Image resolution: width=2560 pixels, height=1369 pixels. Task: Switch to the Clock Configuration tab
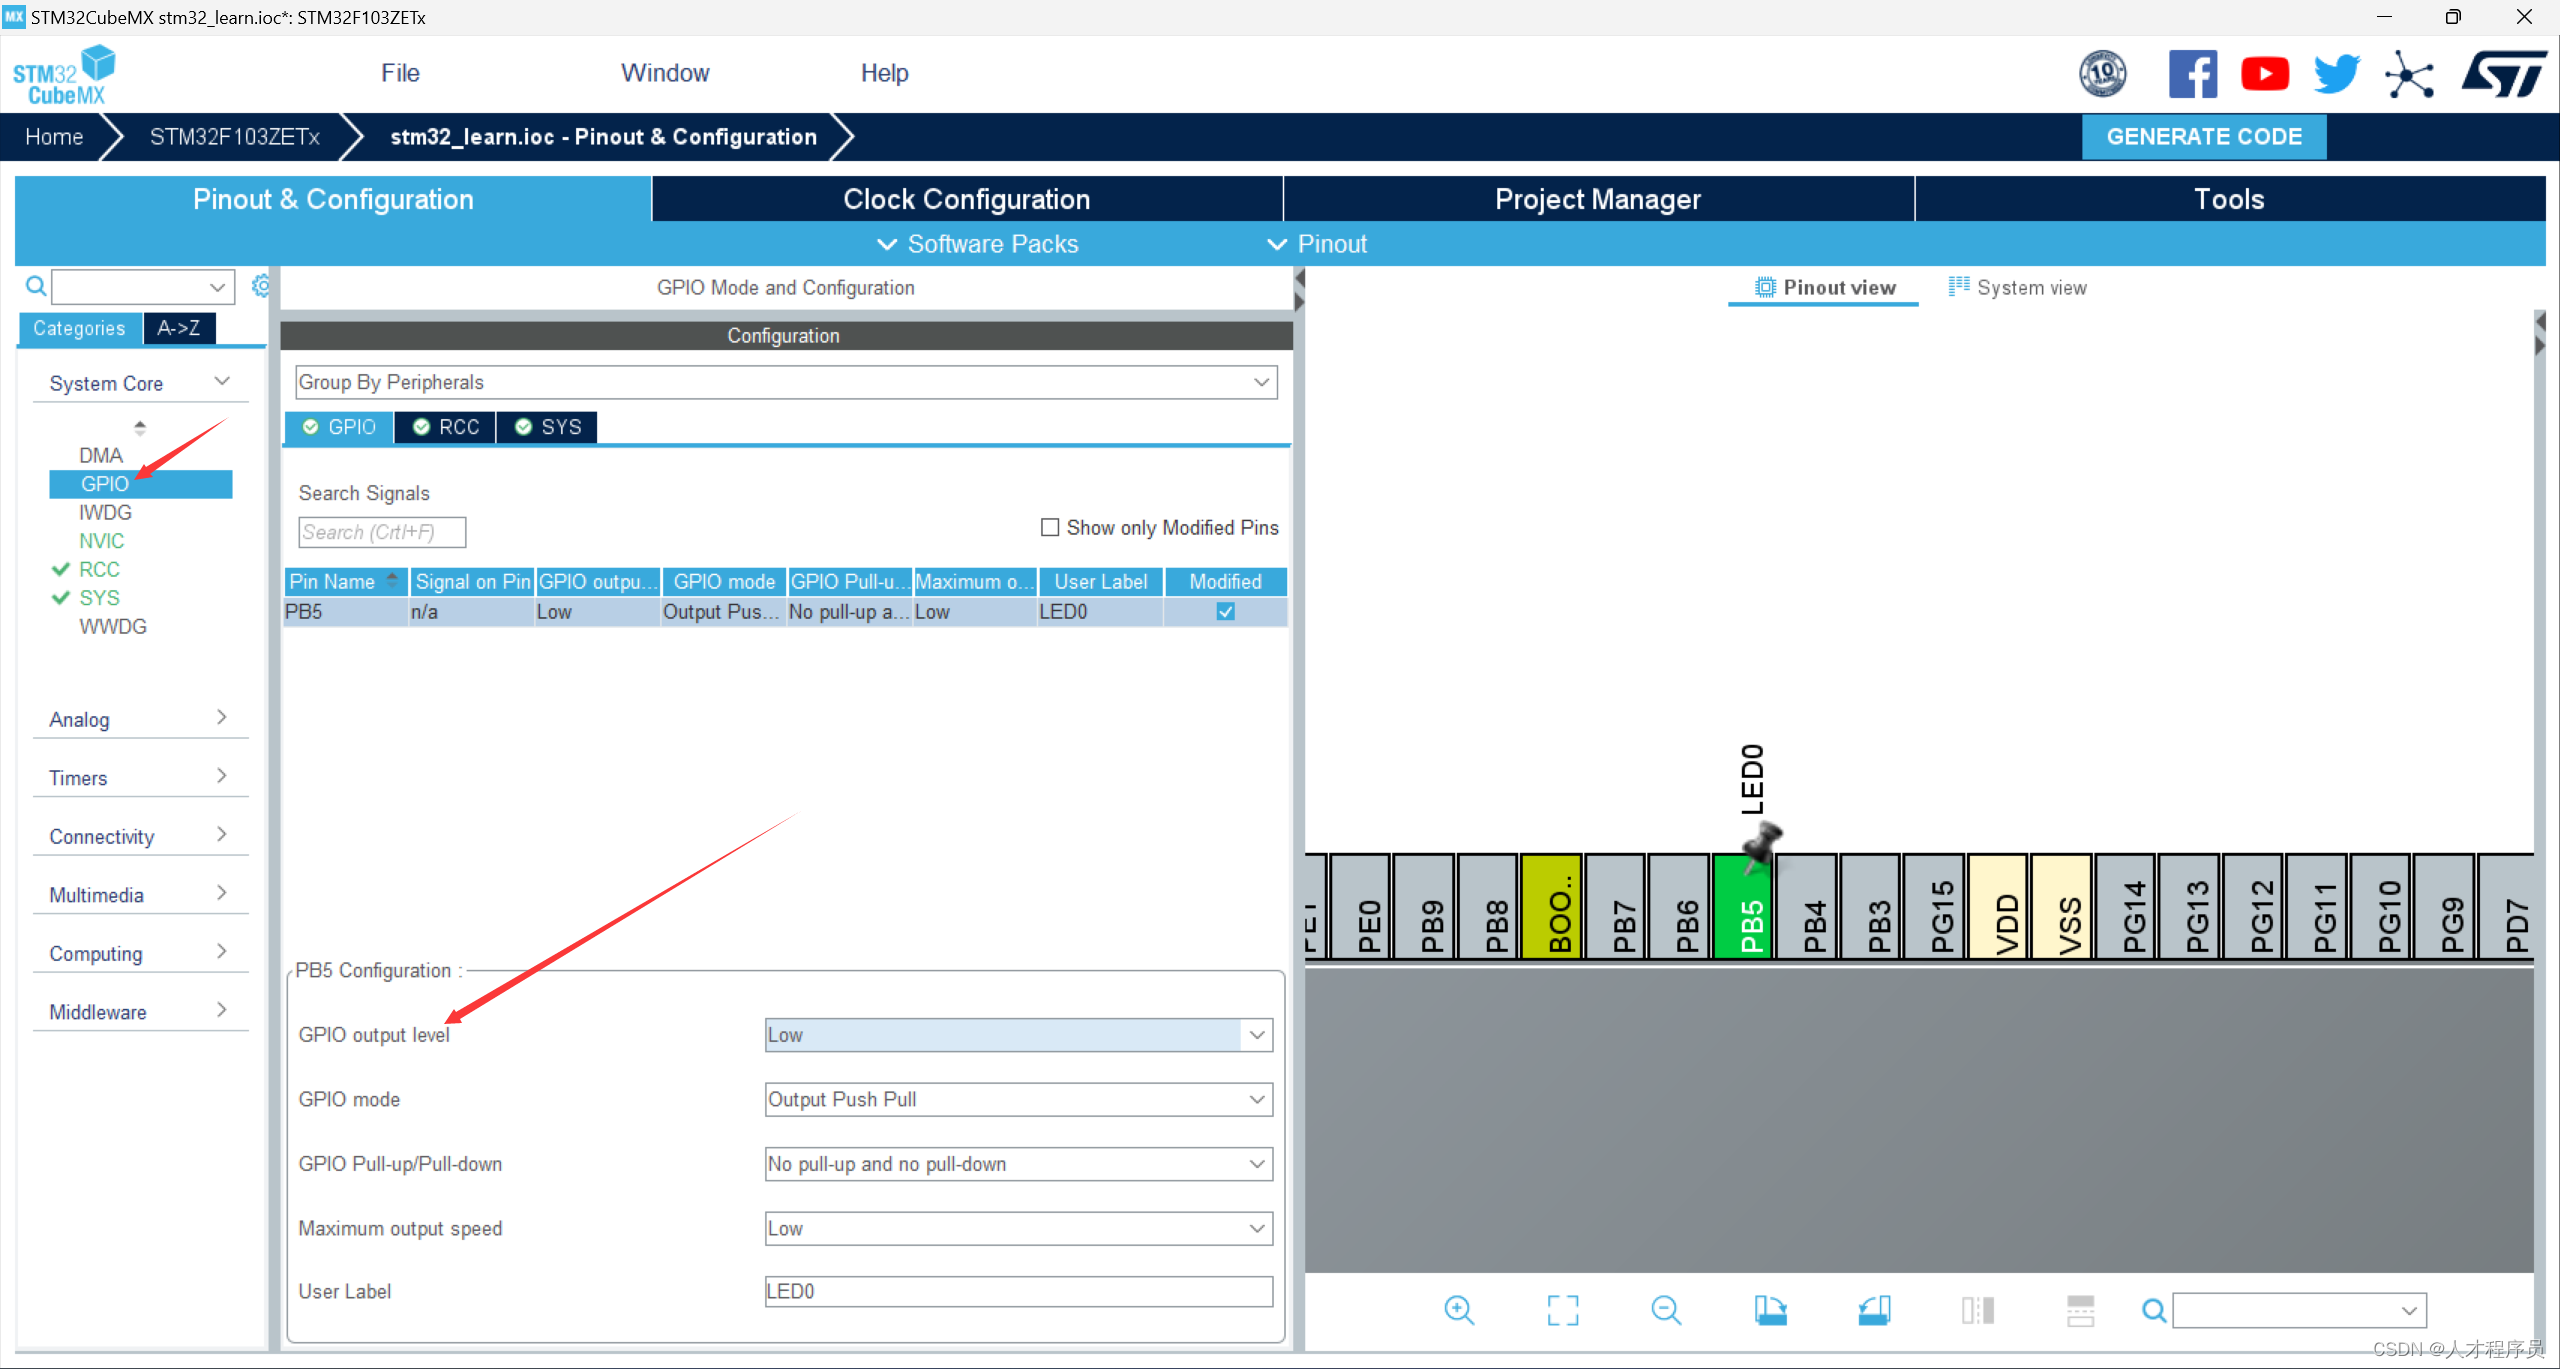pyautogui.click(x=967, y=199)
